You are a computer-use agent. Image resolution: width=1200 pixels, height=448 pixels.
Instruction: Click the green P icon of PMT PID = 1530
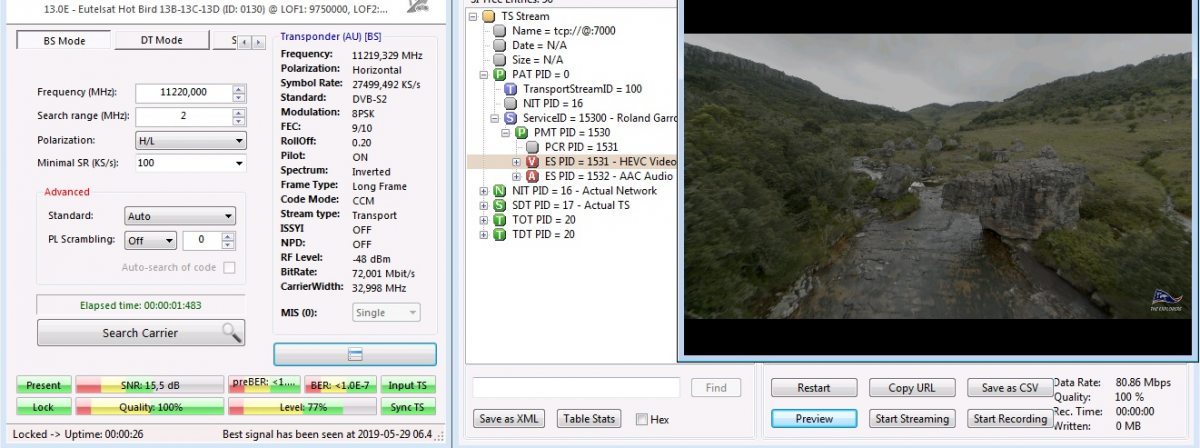(522, 132)
